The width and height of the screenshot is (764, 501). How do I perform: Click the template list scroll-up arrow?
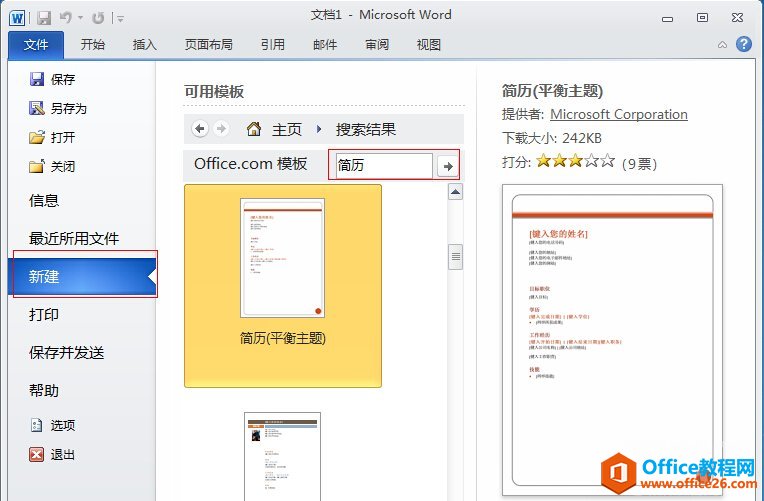coord(455,192)
